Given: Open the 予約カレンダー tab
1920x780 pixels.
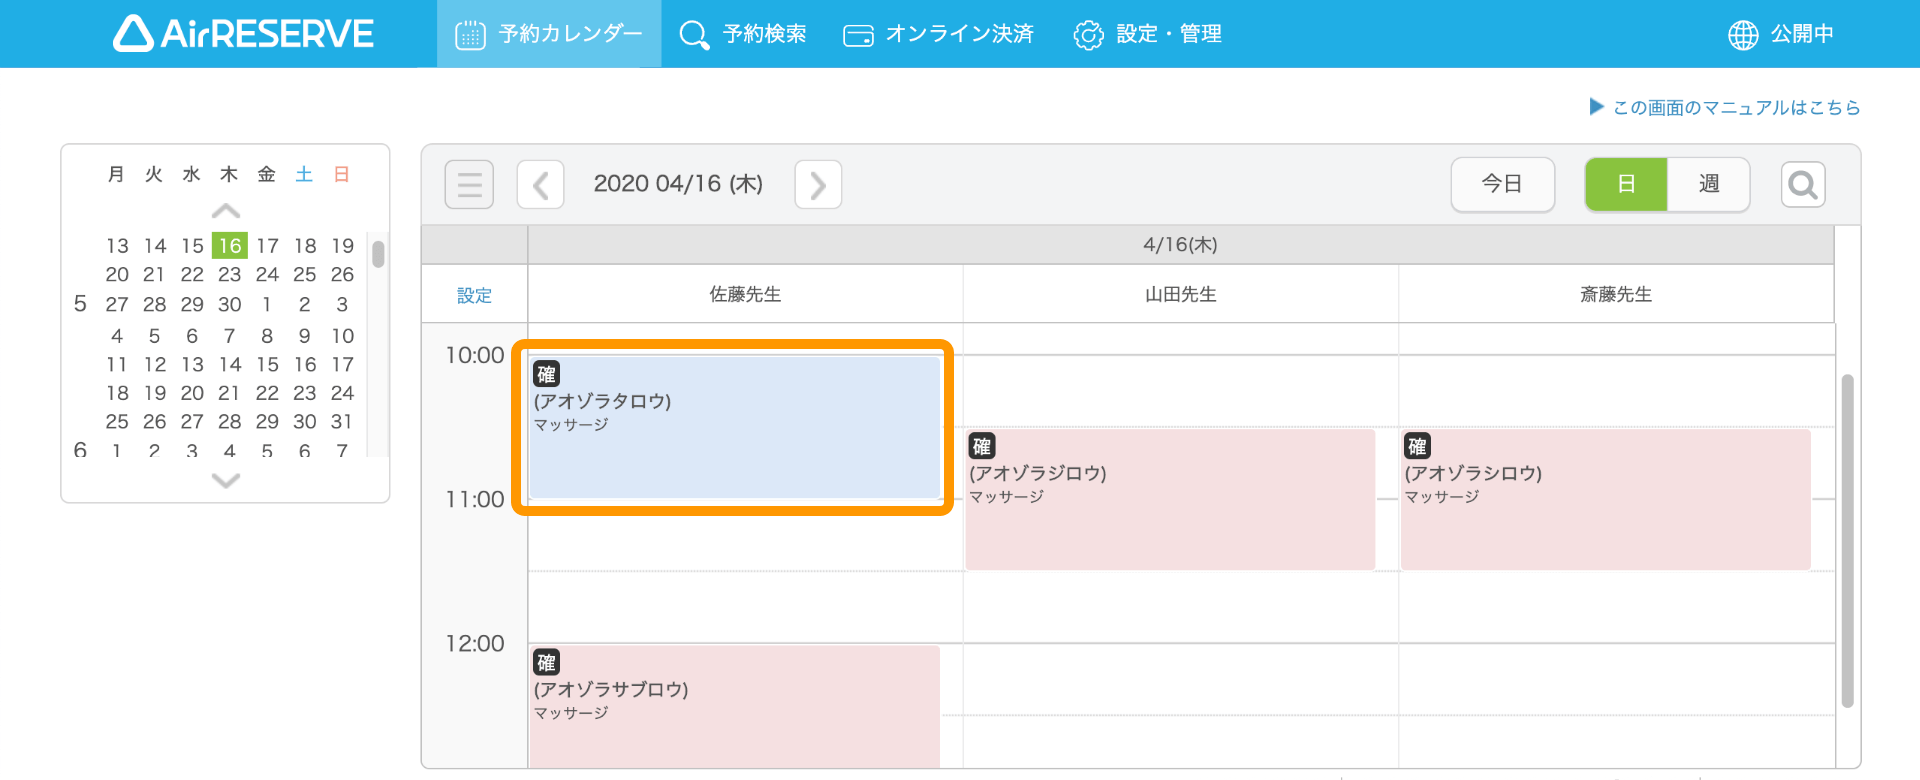Looking at the screenshot, I should (549, 34).
